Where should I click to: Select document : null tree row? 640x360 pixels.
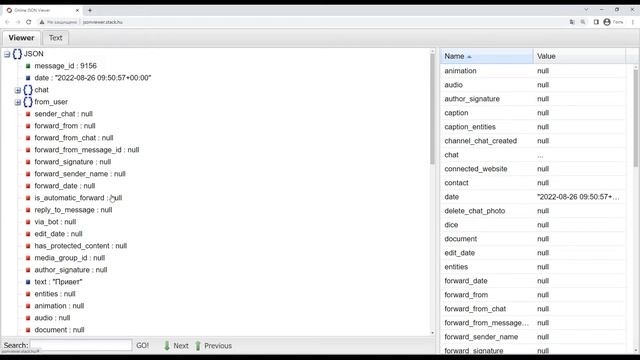tap(59, 330)
